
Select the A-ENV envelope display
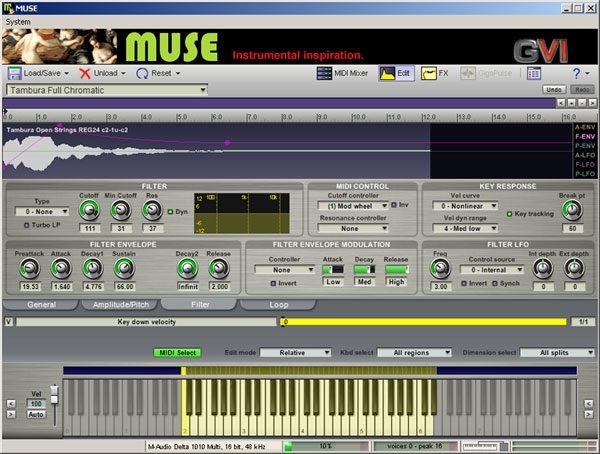tap(585, 127)
